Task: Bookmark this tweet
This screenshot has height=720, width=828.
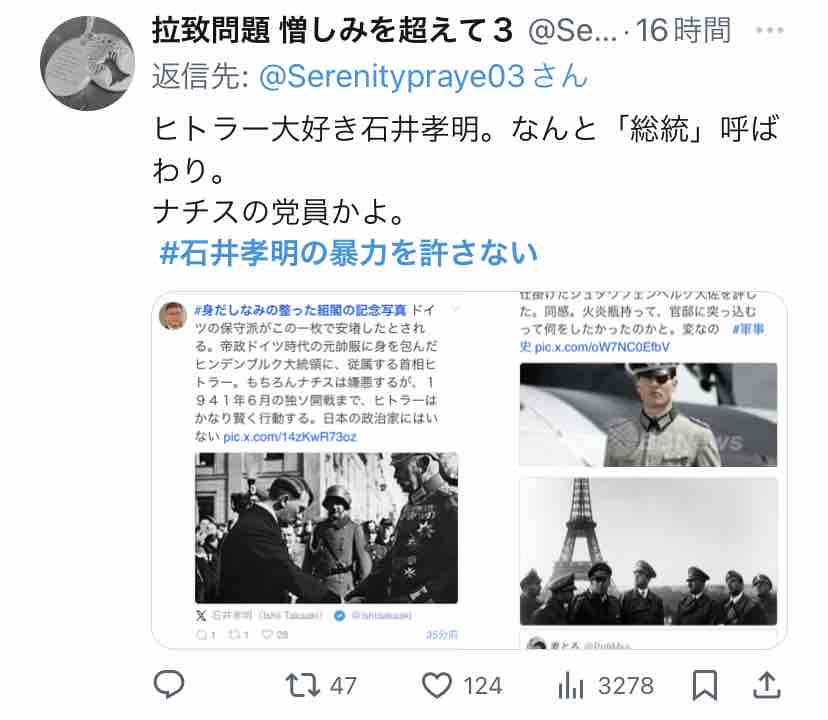Action: (705, 685)
